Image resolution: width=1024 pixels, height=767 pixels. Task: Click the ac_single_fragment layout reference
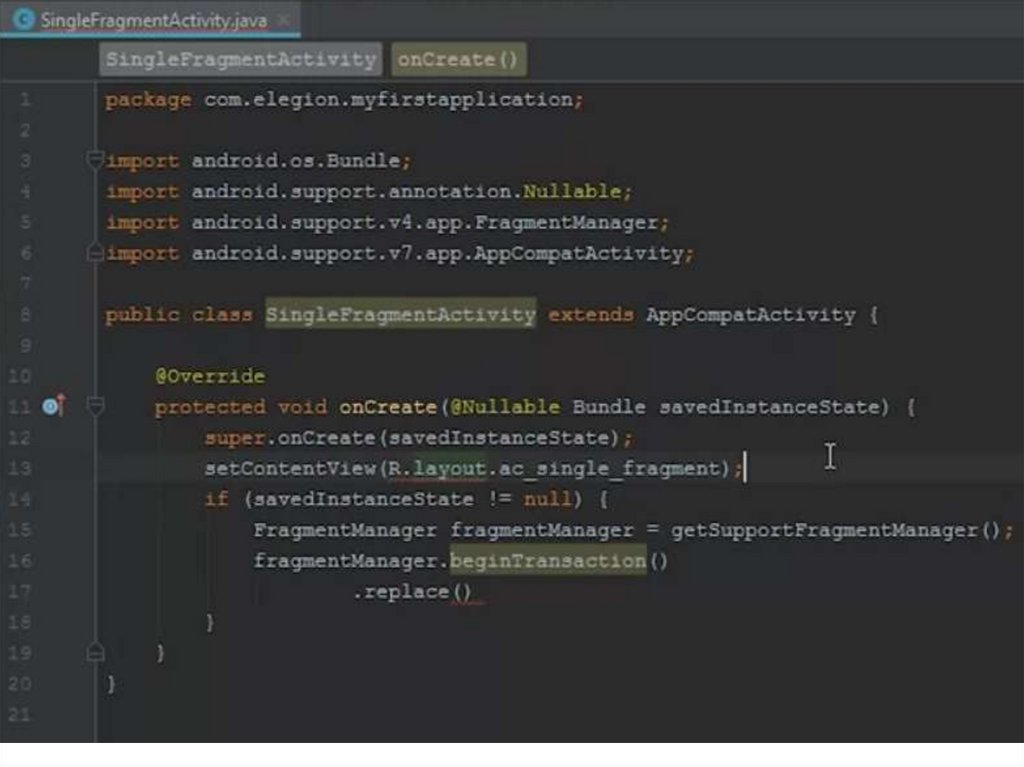tap(621, 468)
